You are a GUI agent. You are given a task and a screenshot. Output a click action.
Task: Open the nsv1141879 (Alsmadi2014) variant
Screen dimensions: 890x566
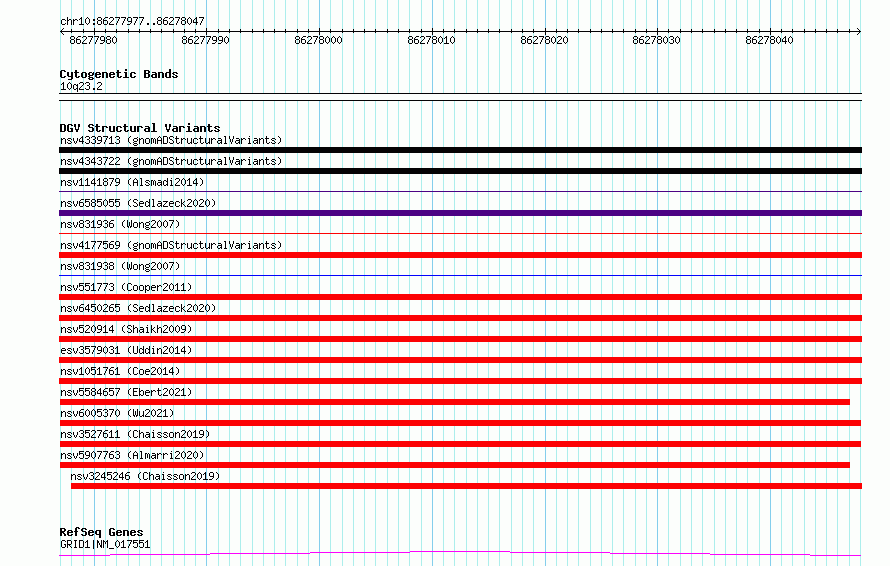coord(132,182)
